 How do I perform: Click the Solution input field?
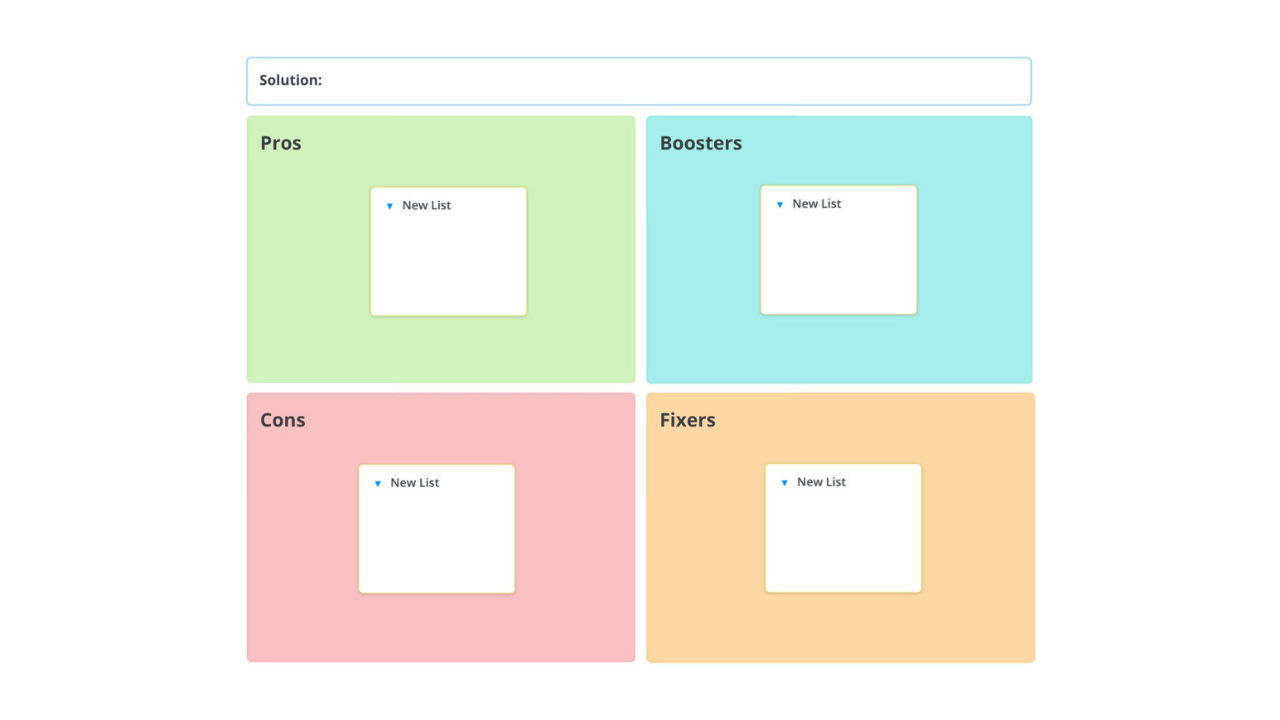click(639, 81)
